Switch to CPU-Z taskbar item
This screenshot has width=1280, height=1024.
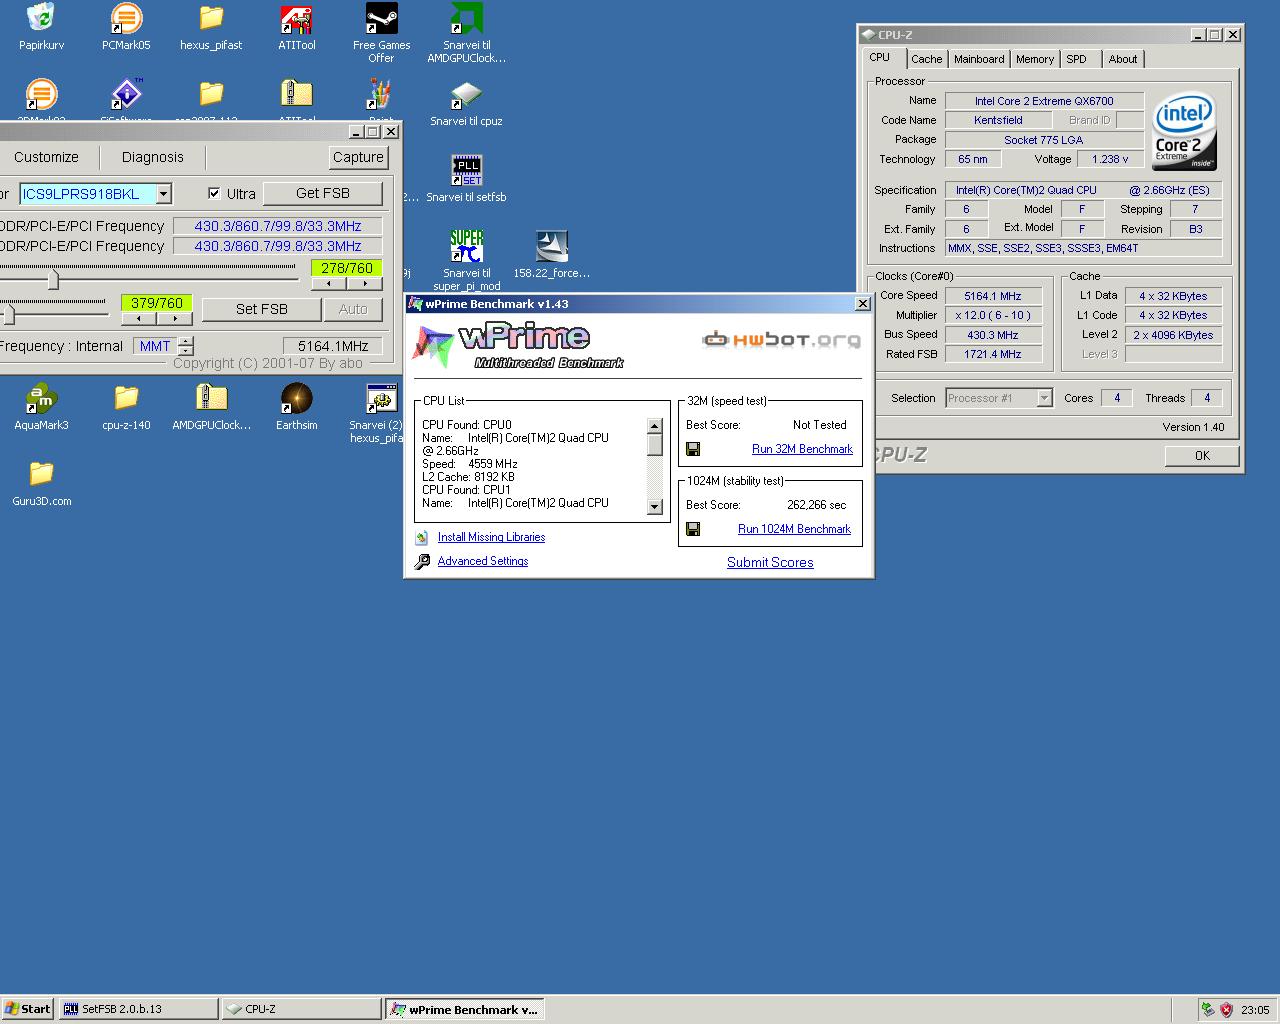(x=301, y=1009)
